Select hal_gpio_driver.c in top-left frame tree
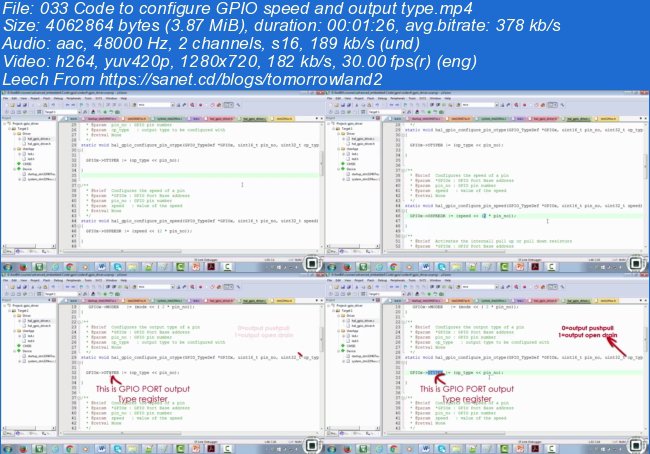 point(39,139)
